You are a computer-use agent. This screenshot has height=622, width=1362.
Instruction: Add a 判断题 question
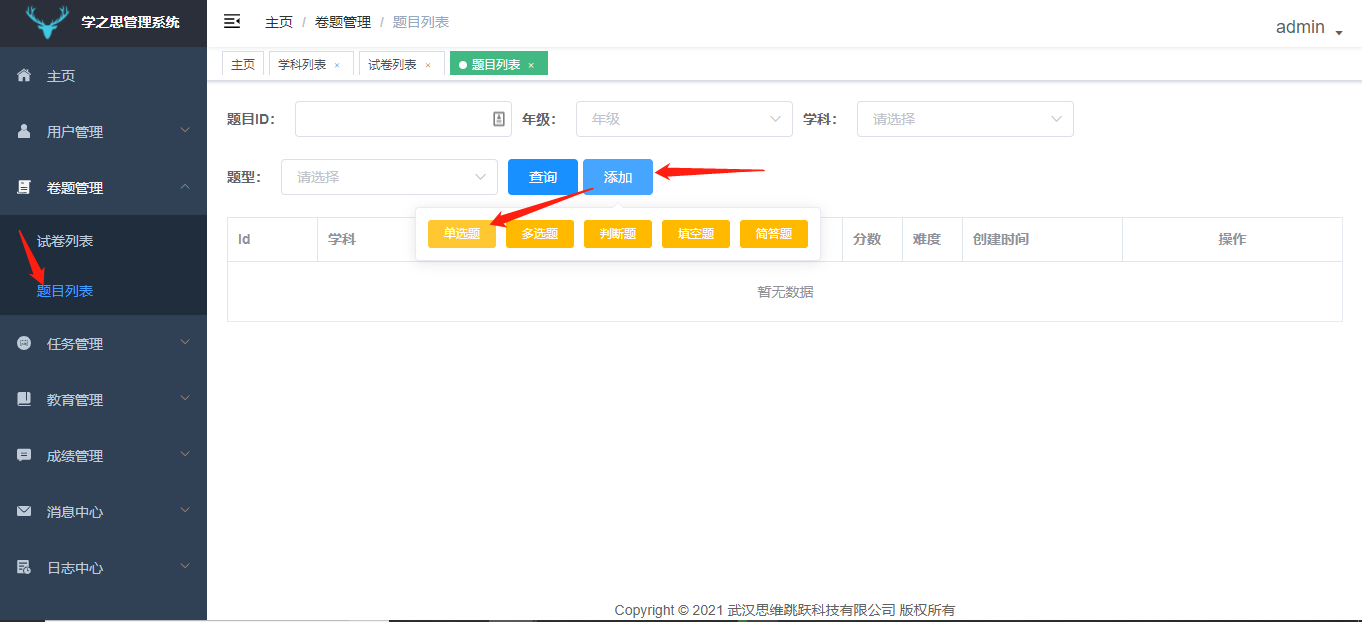point(618,234)
